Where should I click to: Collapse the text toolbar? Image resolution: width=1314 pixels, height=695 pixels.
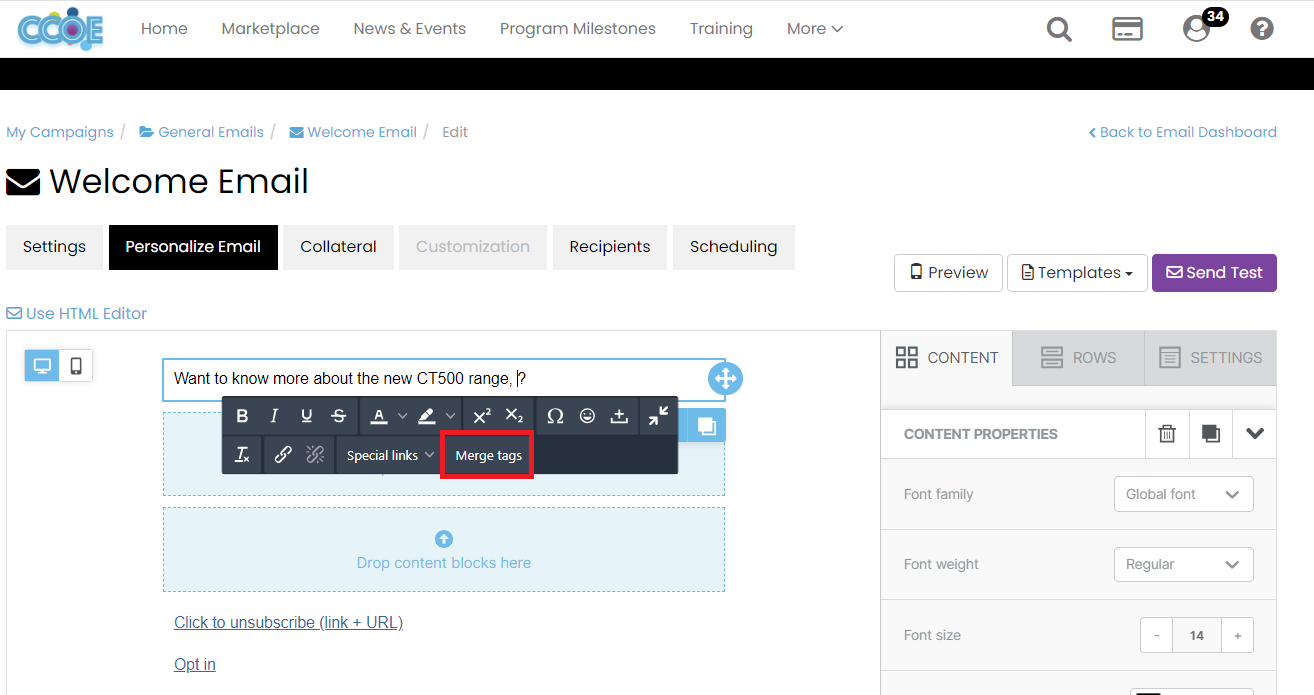click(x=658, y=416)
